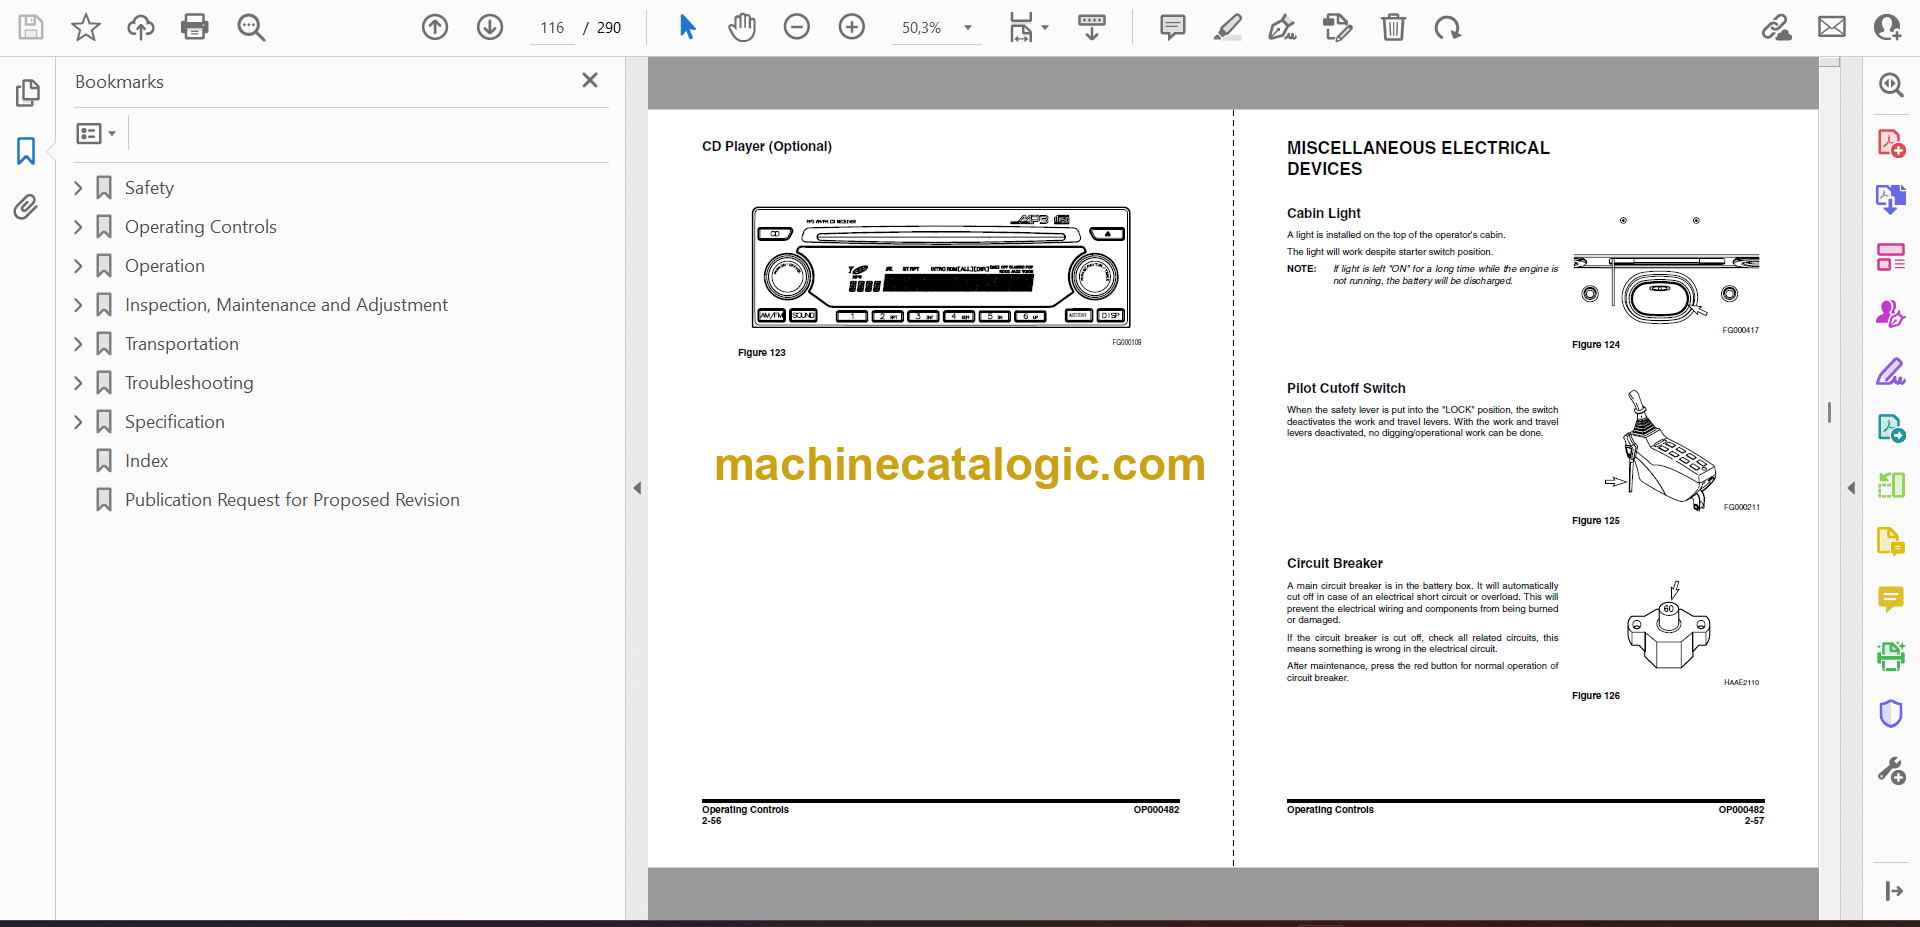Viewport: 1920px width, 927px height.
Task: Open Publication Request for Proposed Revision
Action: (292, 500)
